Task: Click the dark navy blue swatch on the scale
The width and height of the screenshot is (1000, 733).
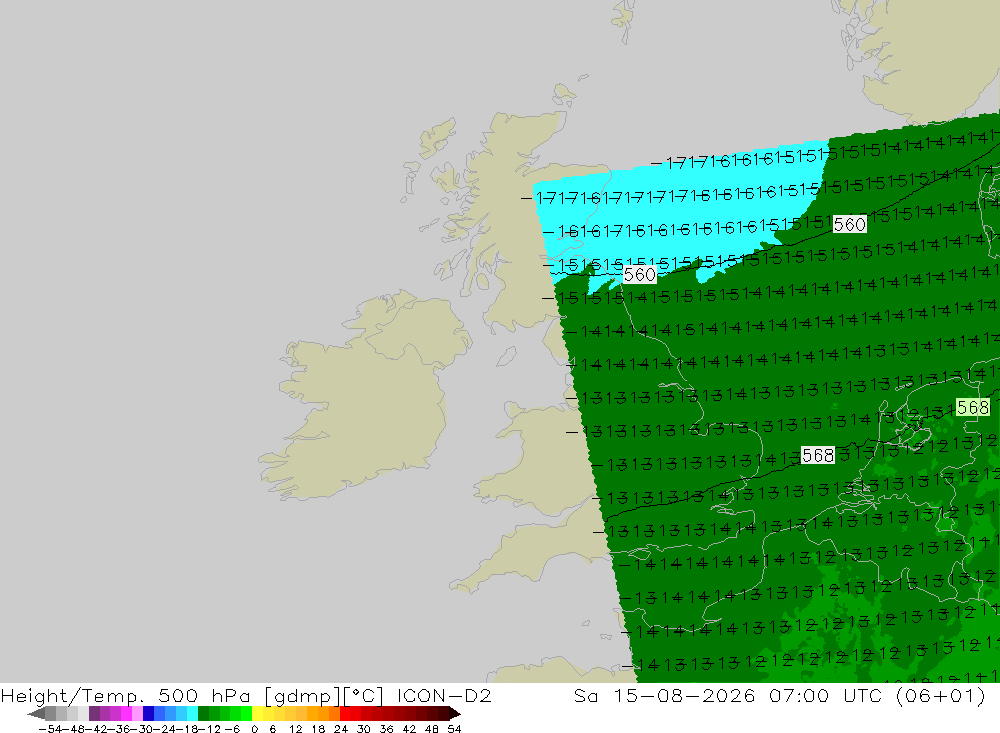Action: pyautogui.click(x=149, y=713)
